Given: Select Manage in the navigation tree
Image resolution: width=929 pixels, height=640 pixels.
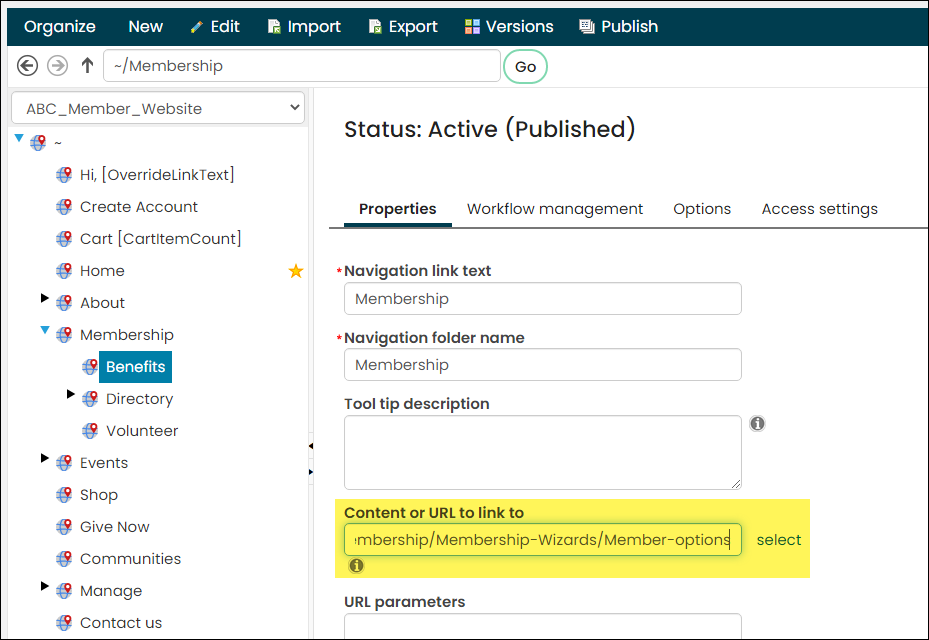Looking at the screenshot, I should (111, 591).
